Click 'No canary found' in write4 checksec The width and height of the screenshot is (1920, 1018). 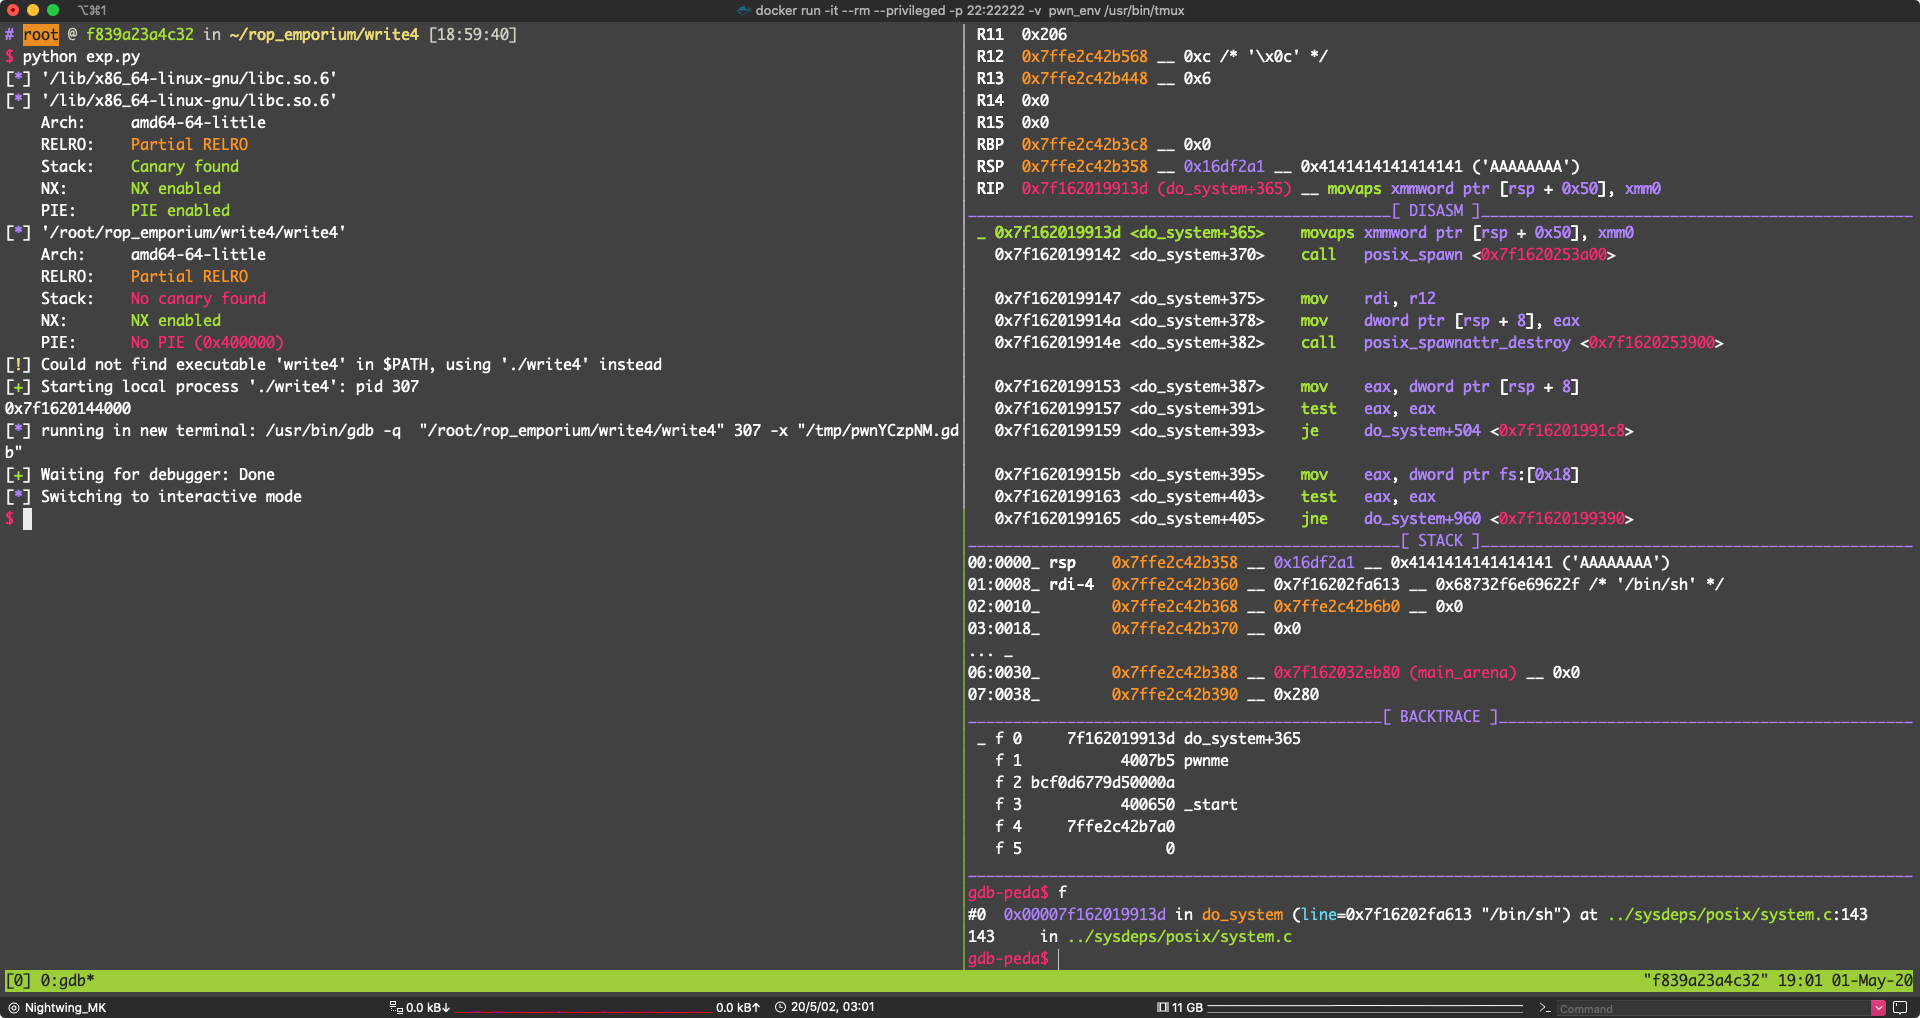click(x=198, y=299)
